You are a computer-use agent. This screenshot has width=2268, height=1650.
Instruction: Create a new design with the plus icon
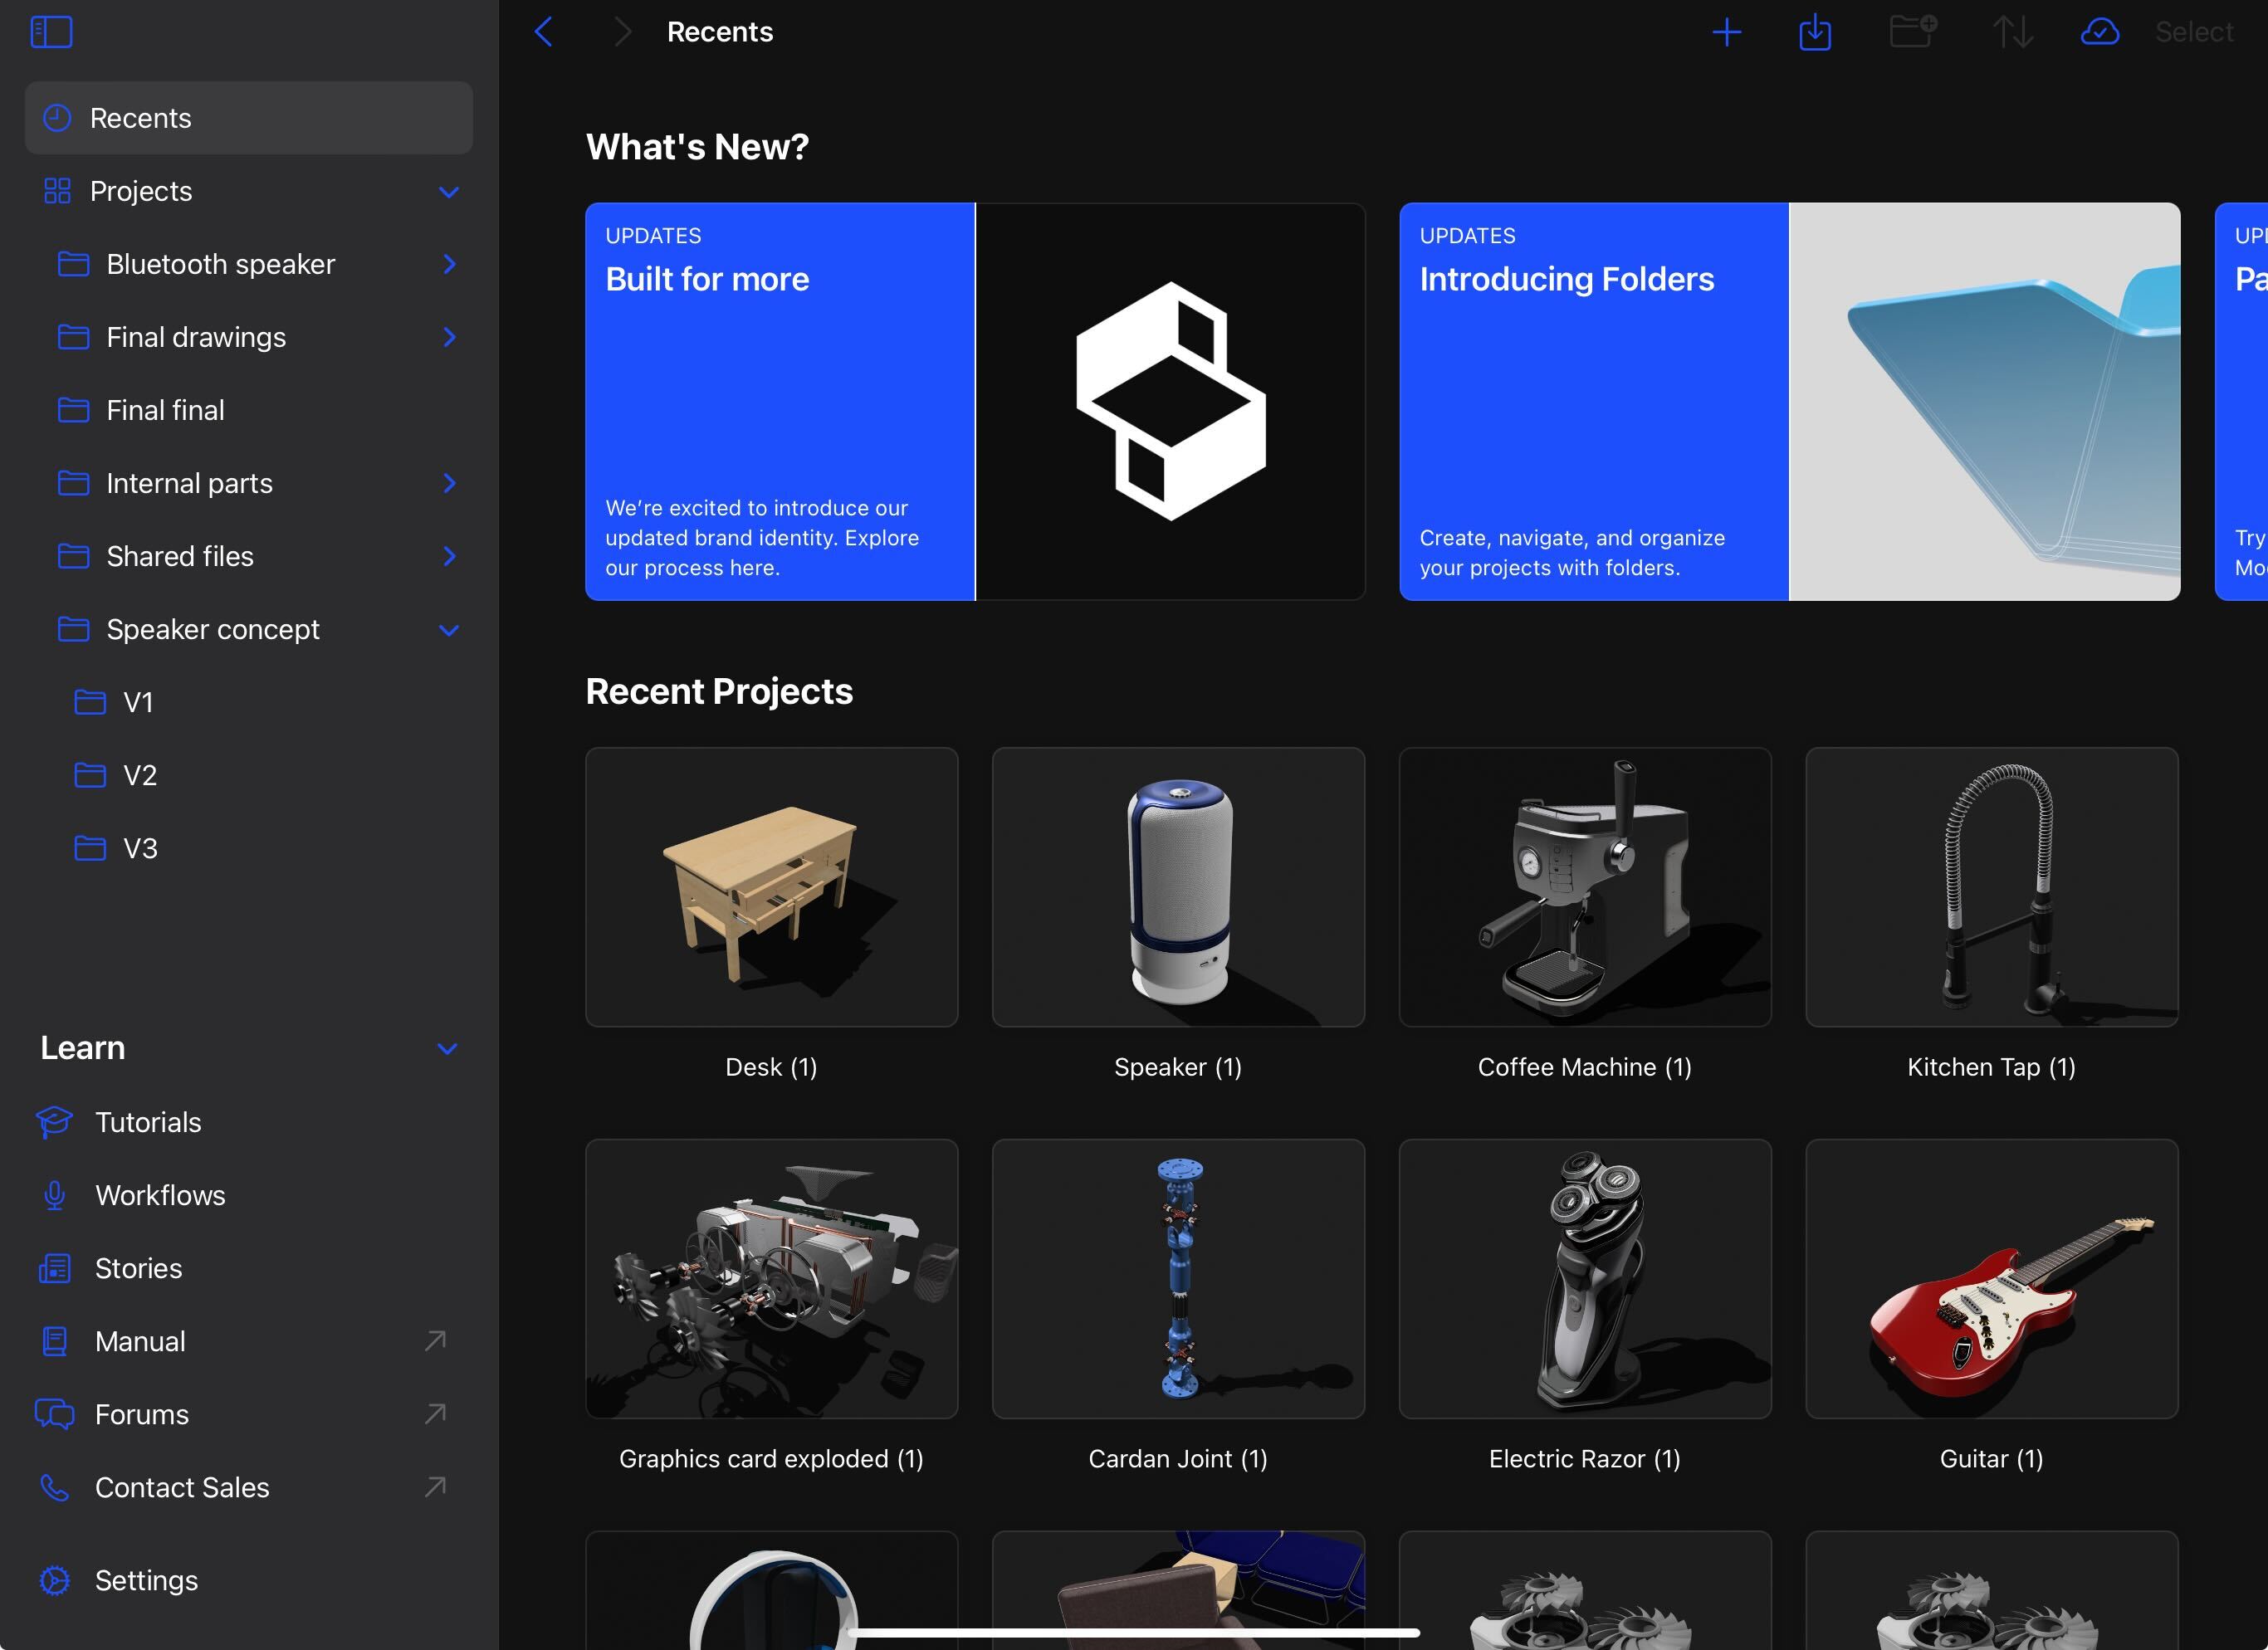[x=1728, y=31]
